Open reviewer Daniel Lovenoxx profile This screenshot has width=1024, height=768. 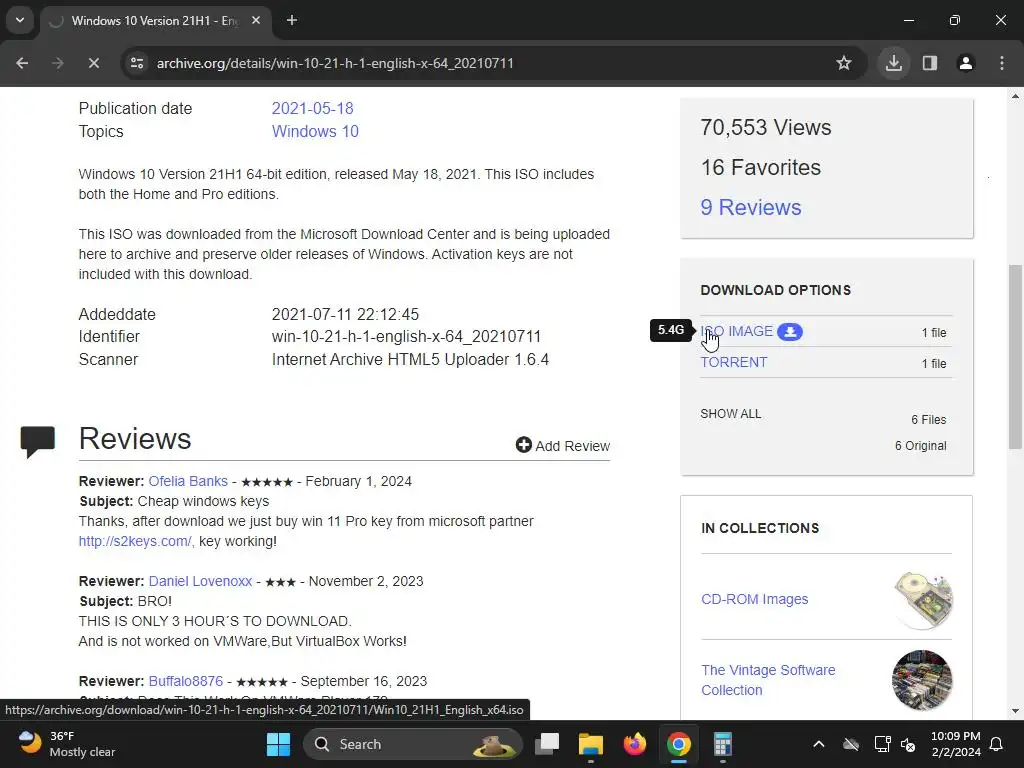pyautogui.click(x=200, y=581)
